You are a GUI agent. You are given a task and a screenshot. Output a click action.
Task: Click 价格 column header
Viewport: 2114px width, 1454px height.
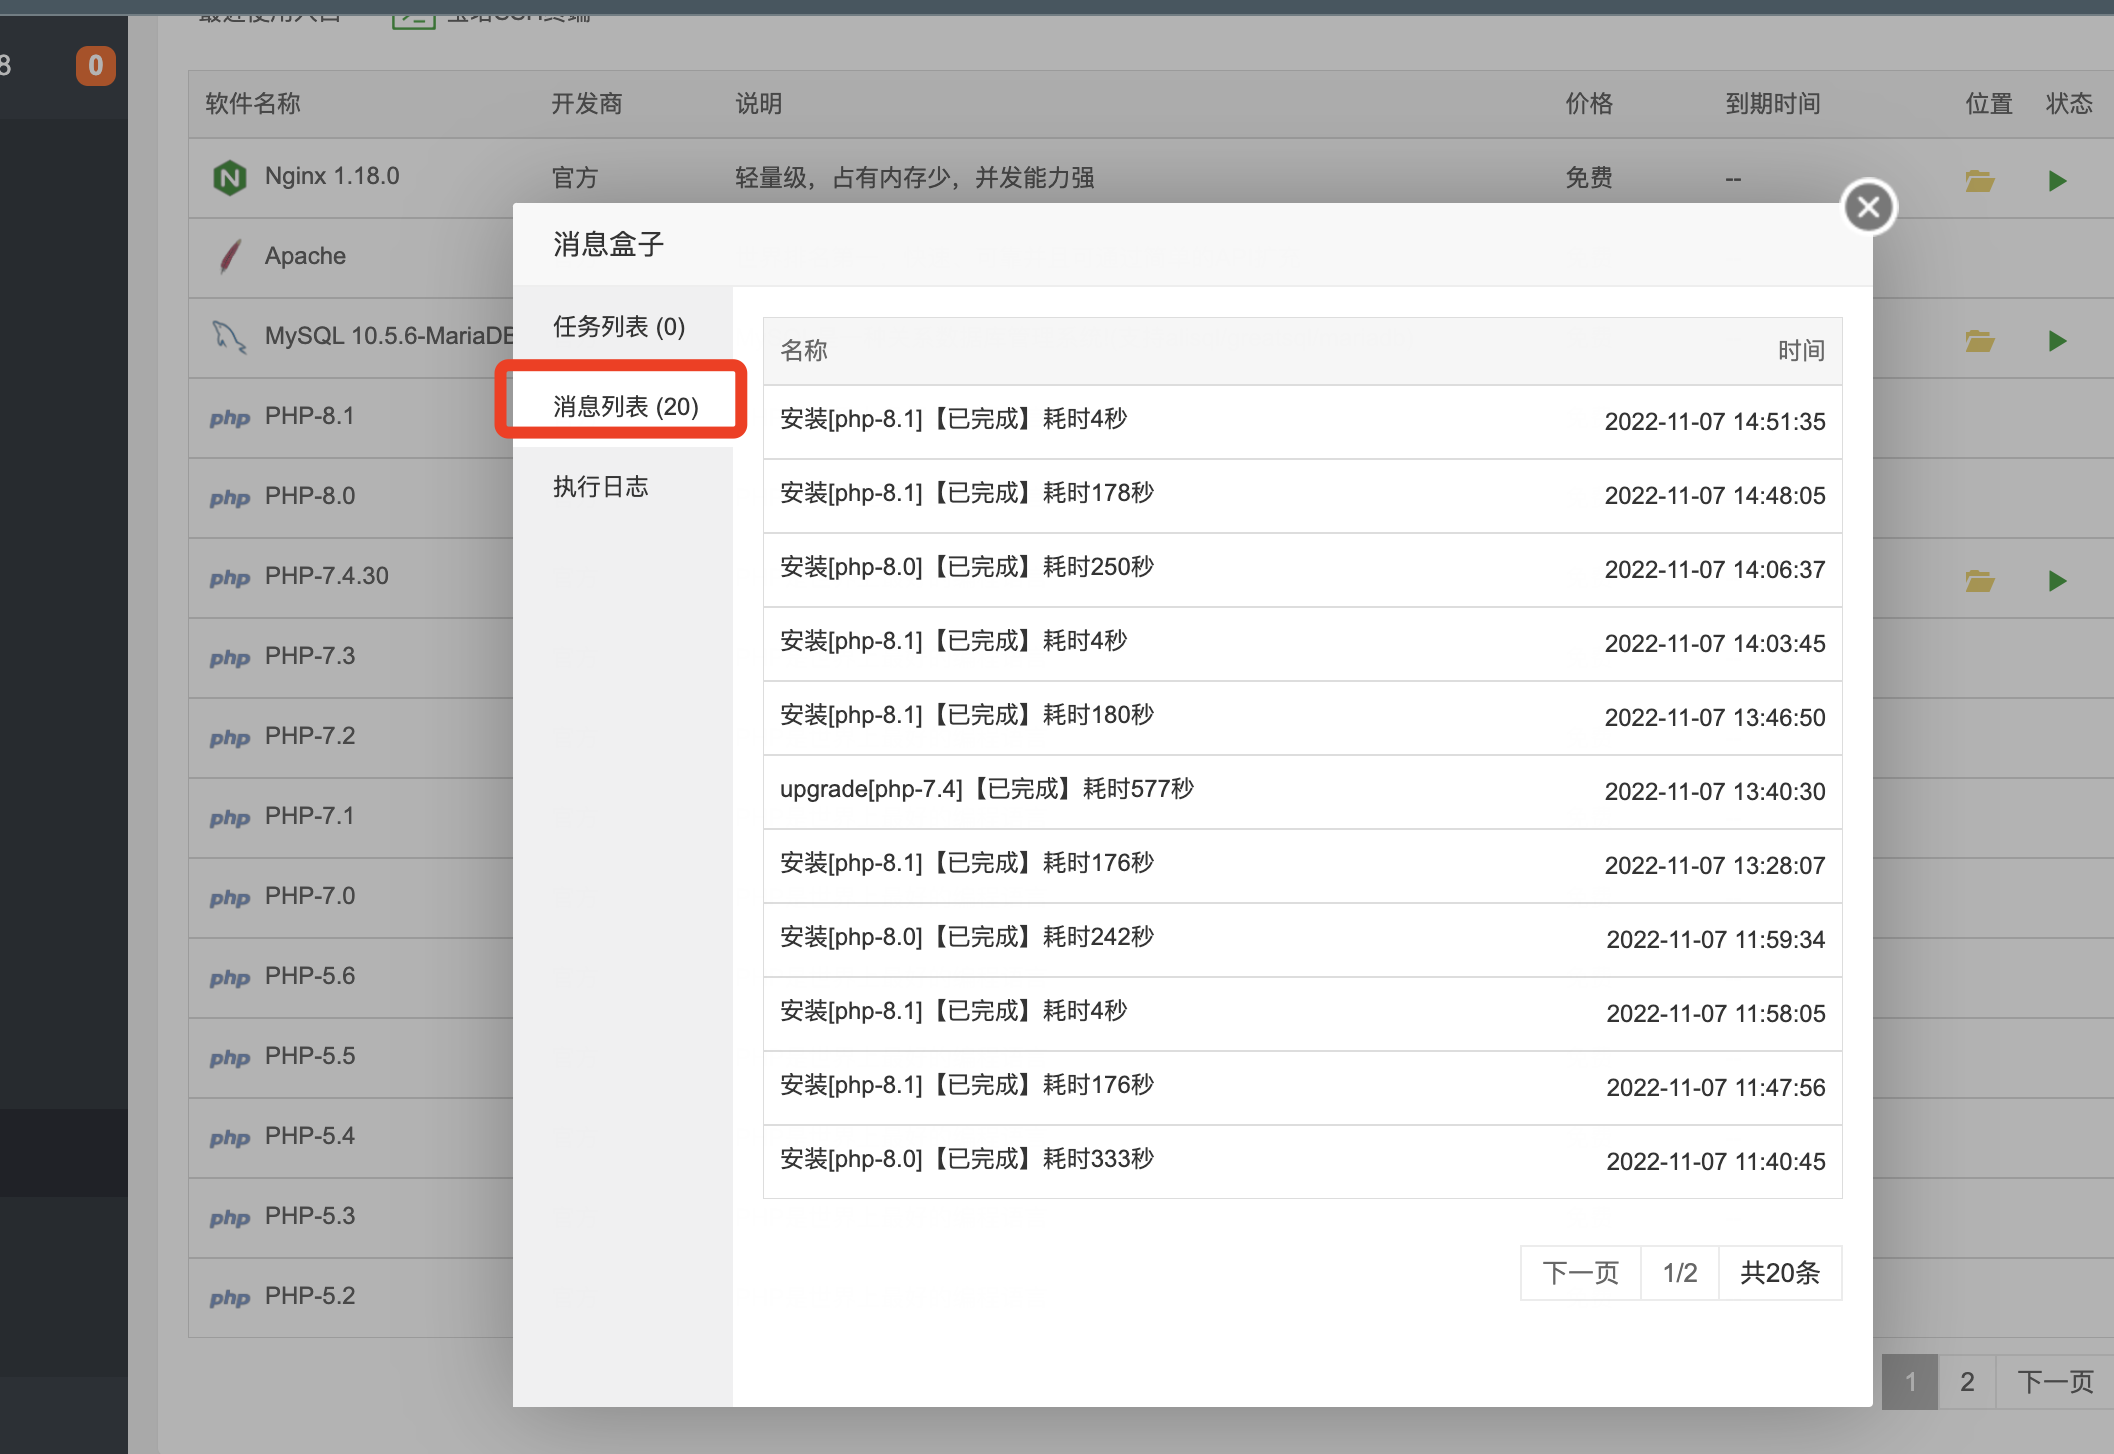point(1589,103)
